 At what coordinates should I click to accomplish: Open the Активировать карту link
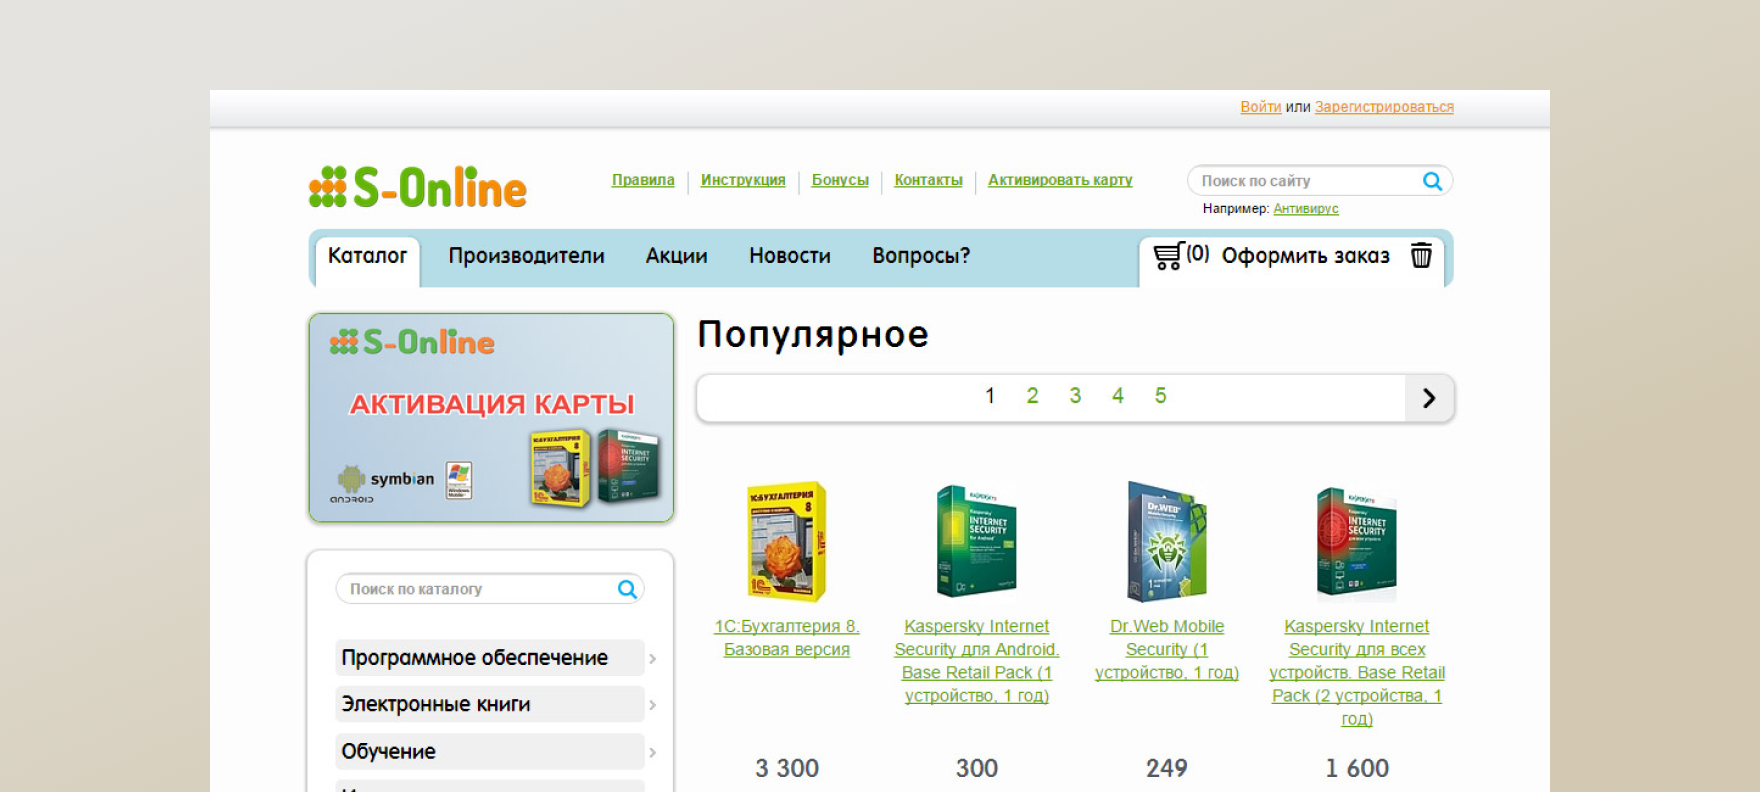[1060, 180]
